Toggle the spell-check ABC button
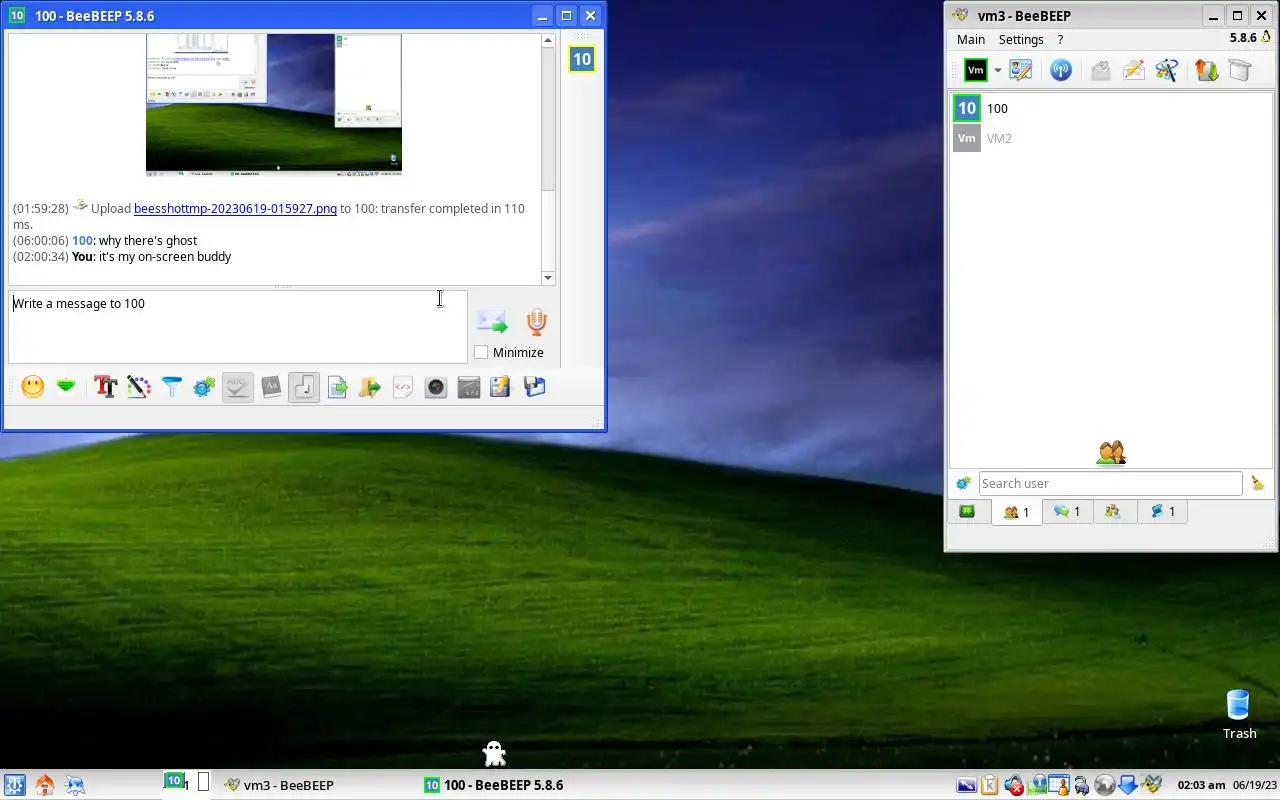Image resolution: width=1280 pixels, height=800 pixels. point(237,387)
